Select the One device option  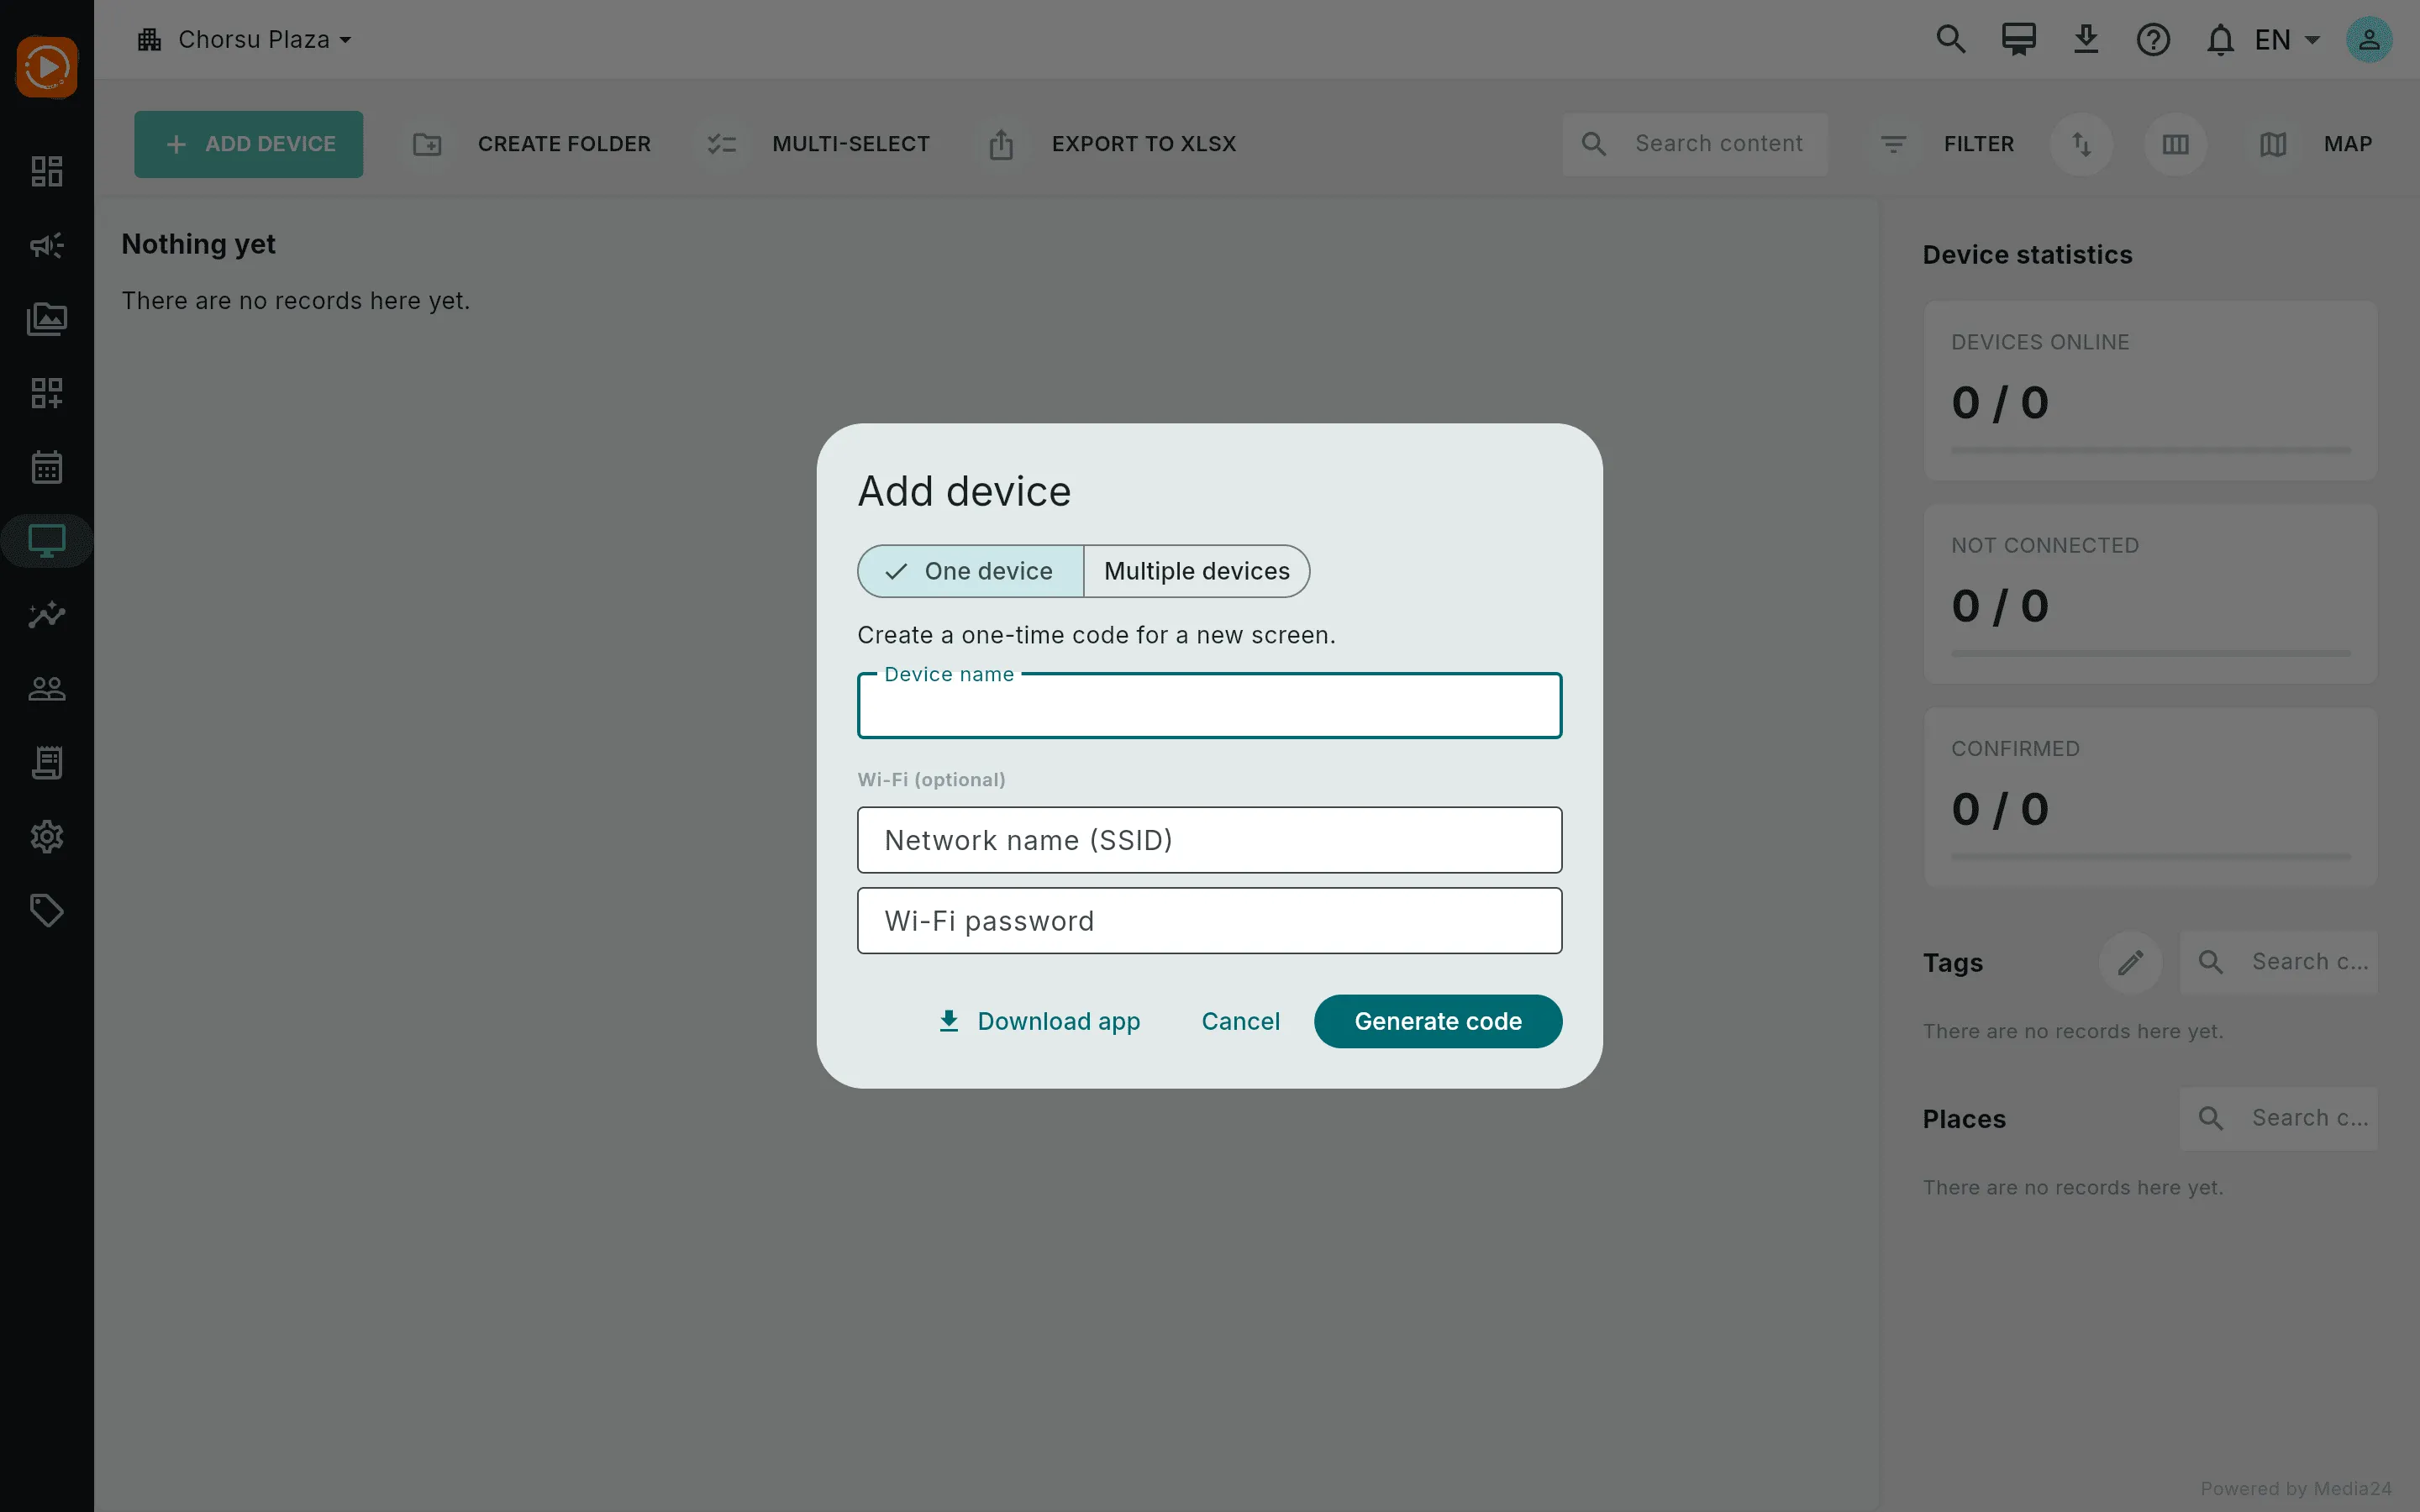[971, 571]
